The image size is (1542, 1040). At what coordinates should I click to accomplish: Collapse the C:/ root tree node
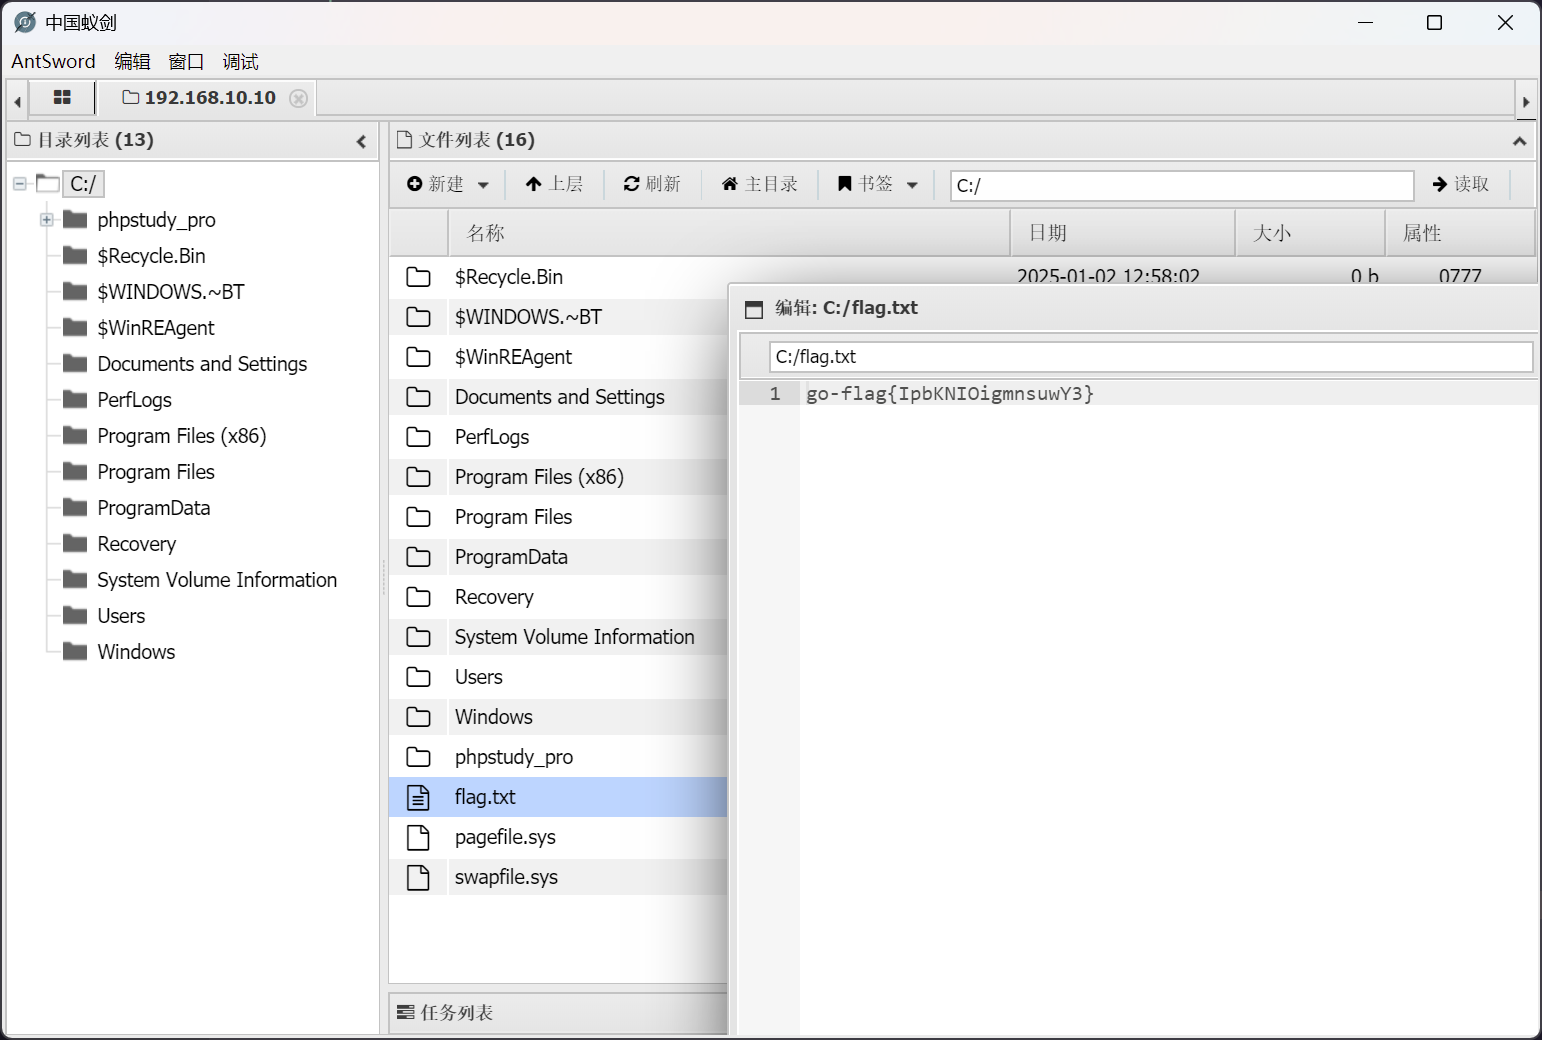(20, 184)
